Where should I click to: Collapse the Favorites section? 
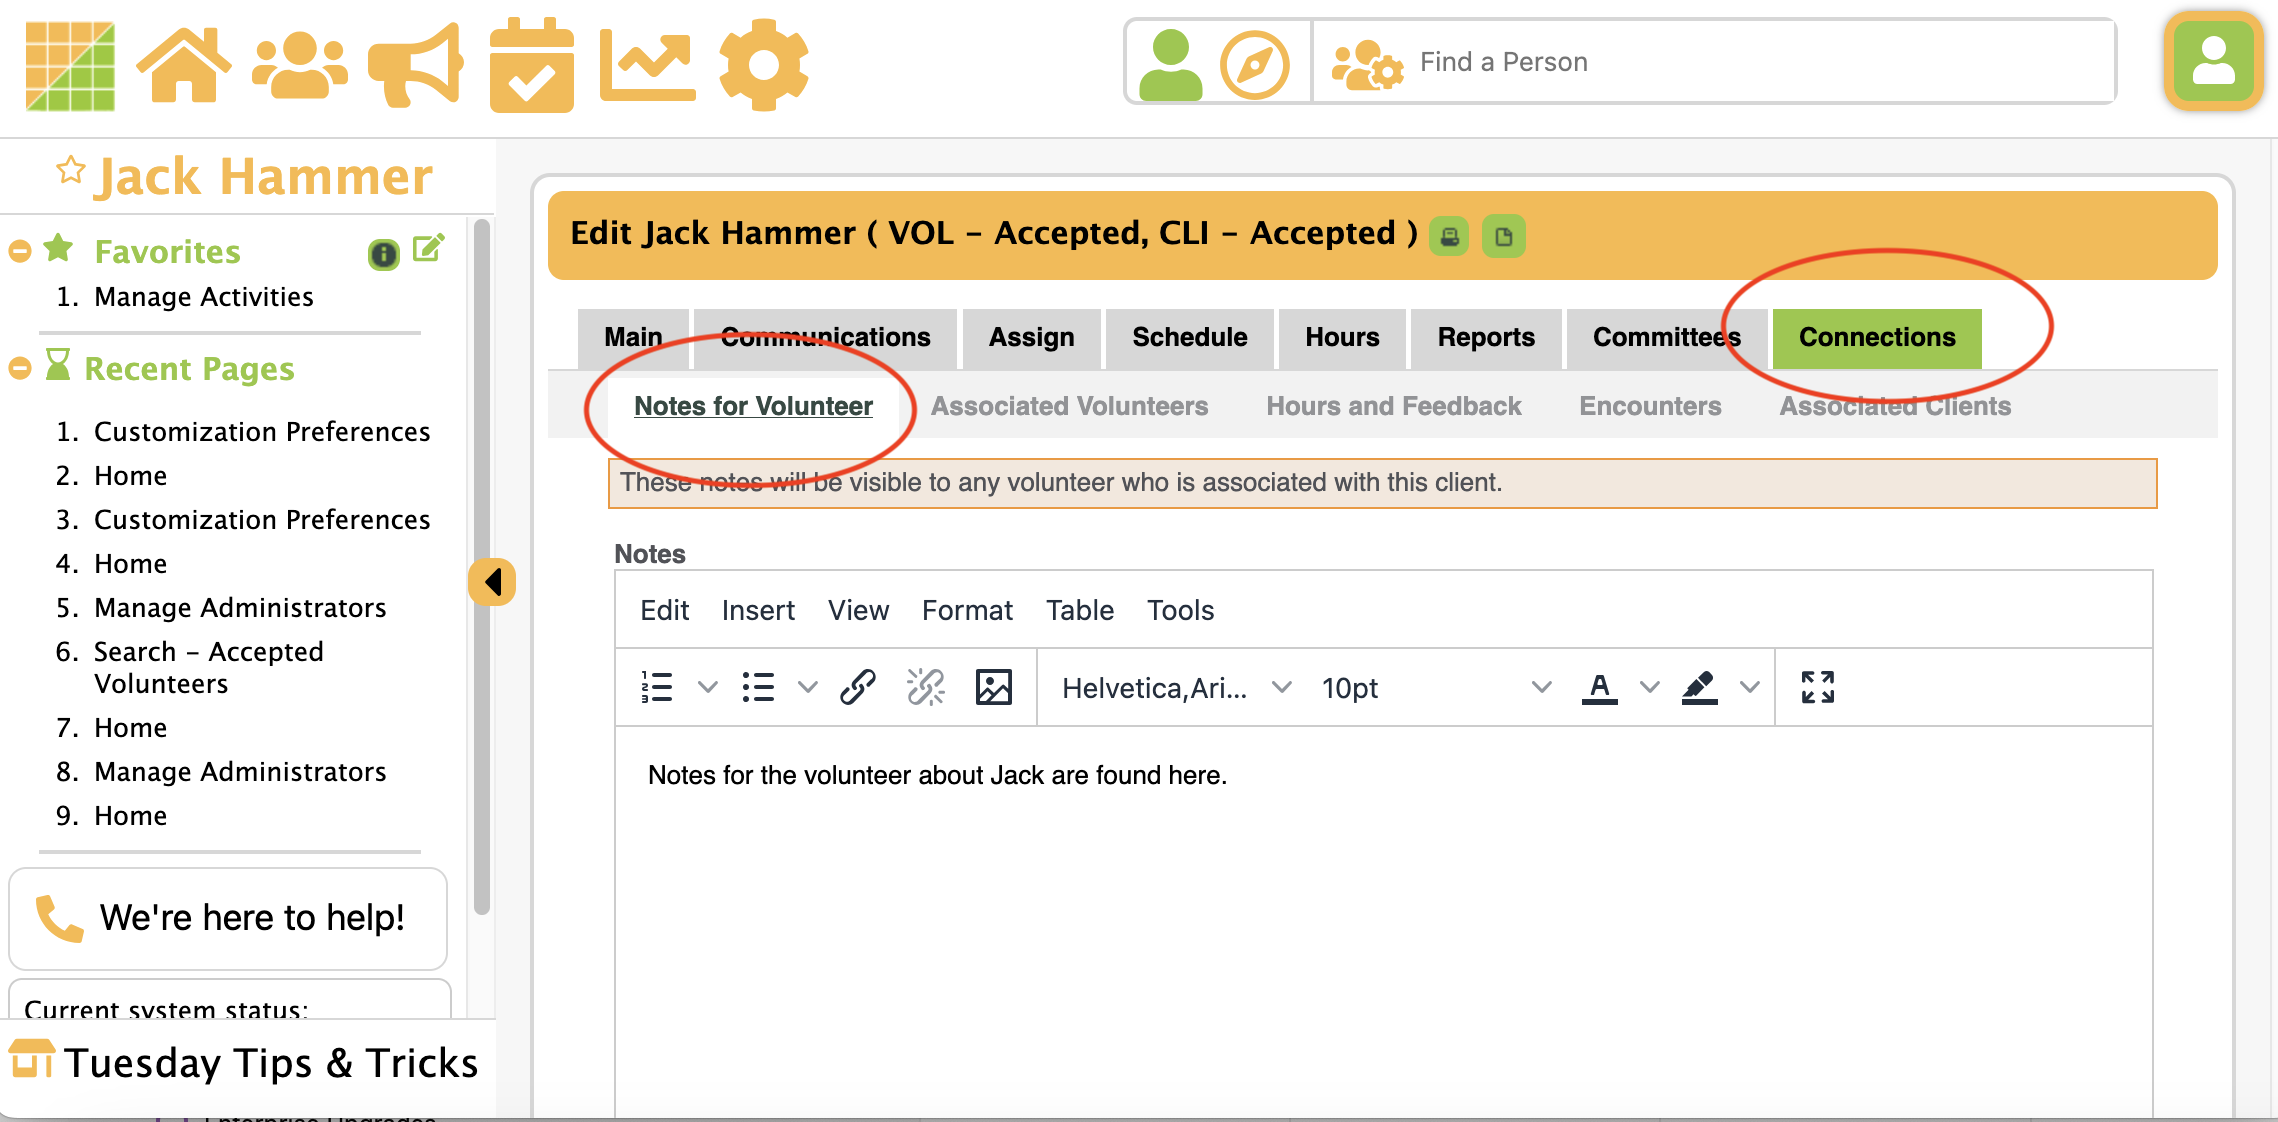pyautogui.click(x=19, y=251)
